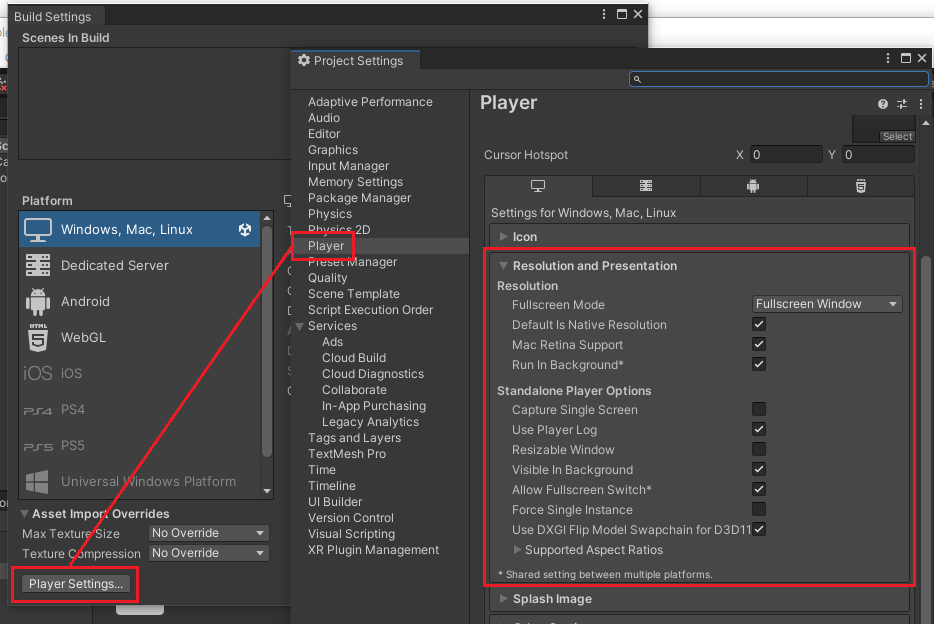Open Script Execution Order category
Viewport: 934px width, 624px height.
coord(371,310)
